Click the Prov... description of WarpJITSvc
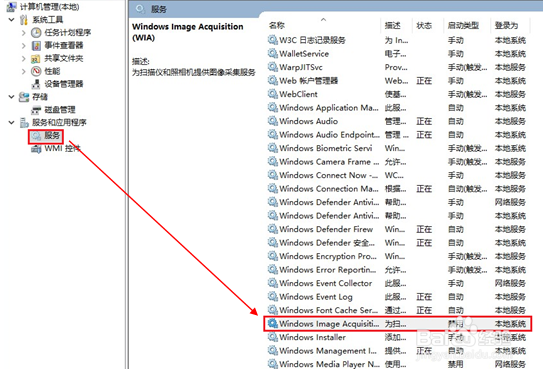 pos(396,67)
